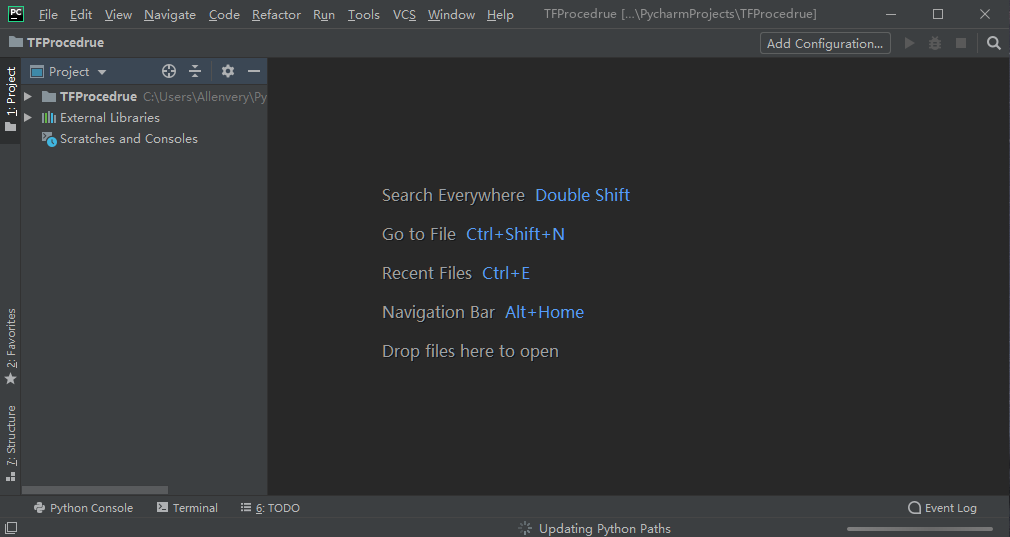Click the Scratches and Consoles icon
Image resolution: width=1010 pixels, height=537 pixels.
pyautogui.click(x=49, y=139)
